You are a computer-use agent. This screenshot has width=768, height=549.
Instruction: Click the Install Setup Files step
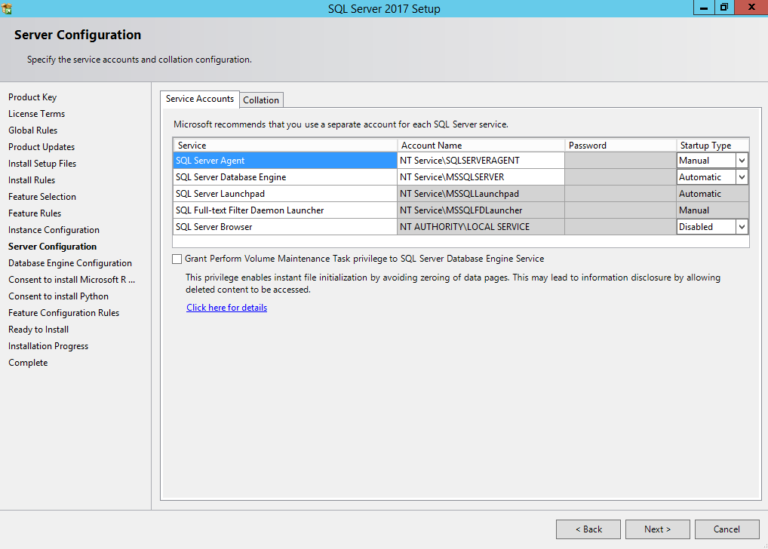click(x=42, y=164)
